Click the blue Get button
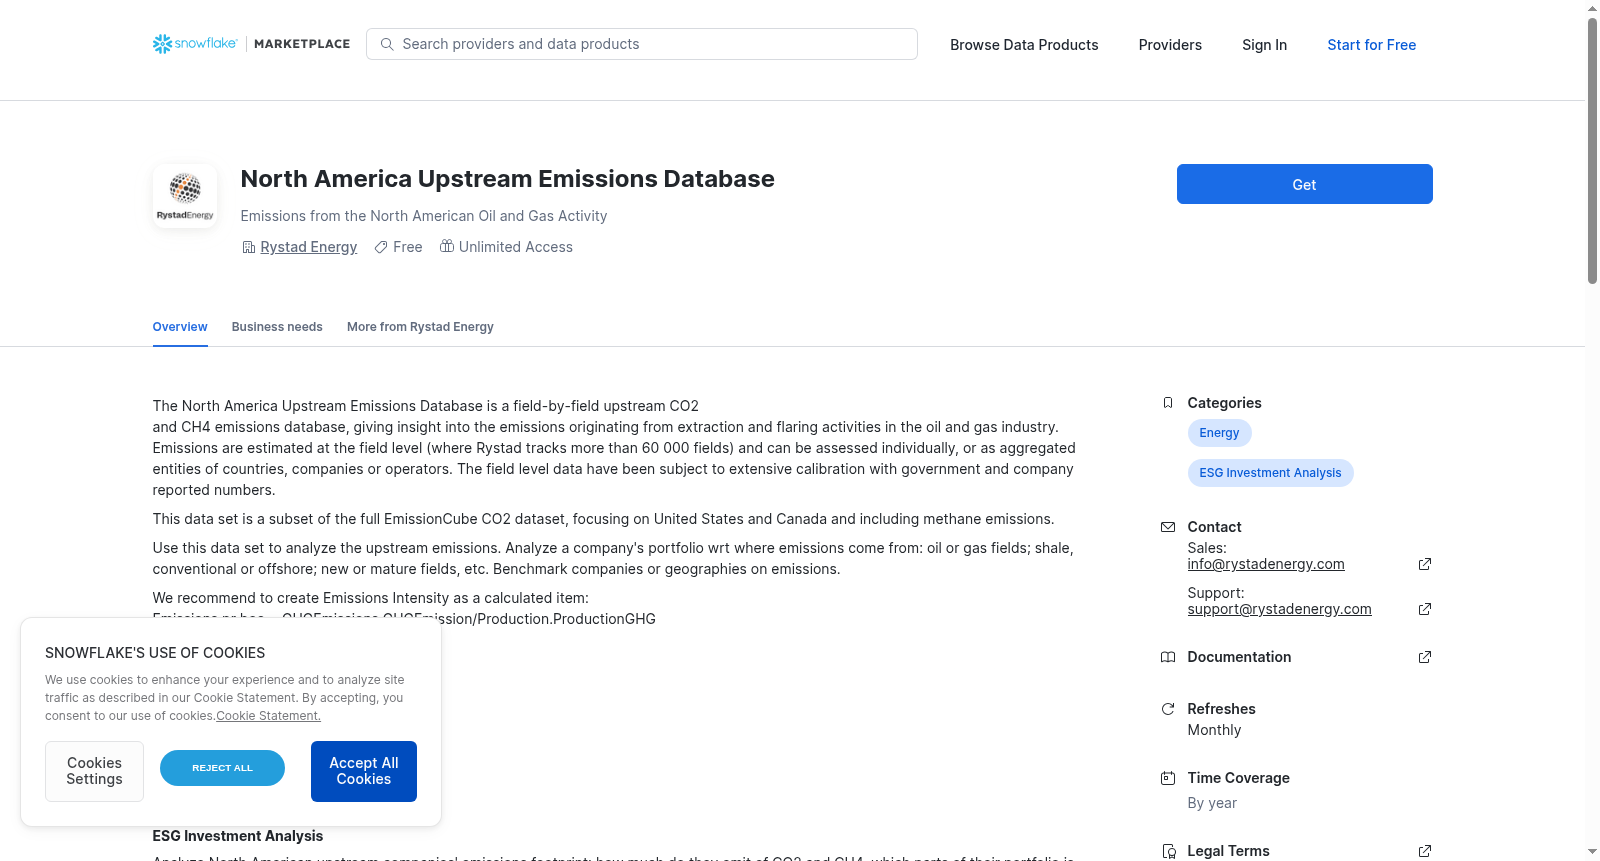Image resolution: width=1600 pixels, height=861 pixels. [1304, 184]
